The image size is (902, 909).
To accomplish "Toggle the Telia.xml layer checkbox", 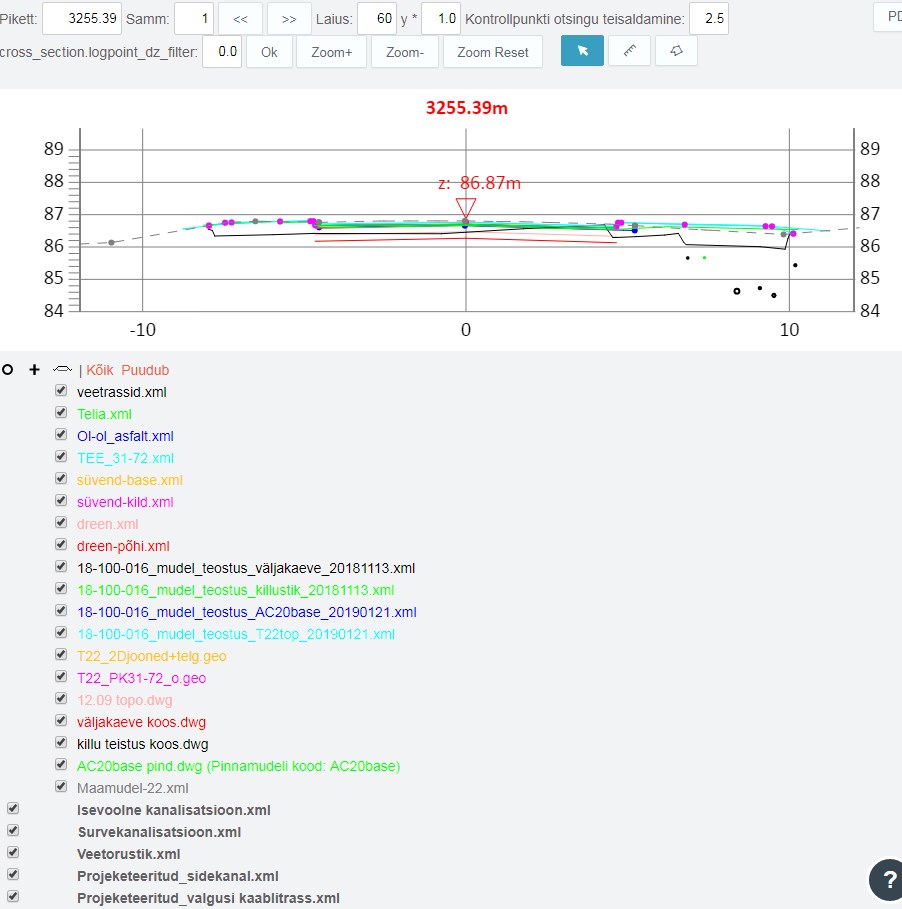I will 61,413.
